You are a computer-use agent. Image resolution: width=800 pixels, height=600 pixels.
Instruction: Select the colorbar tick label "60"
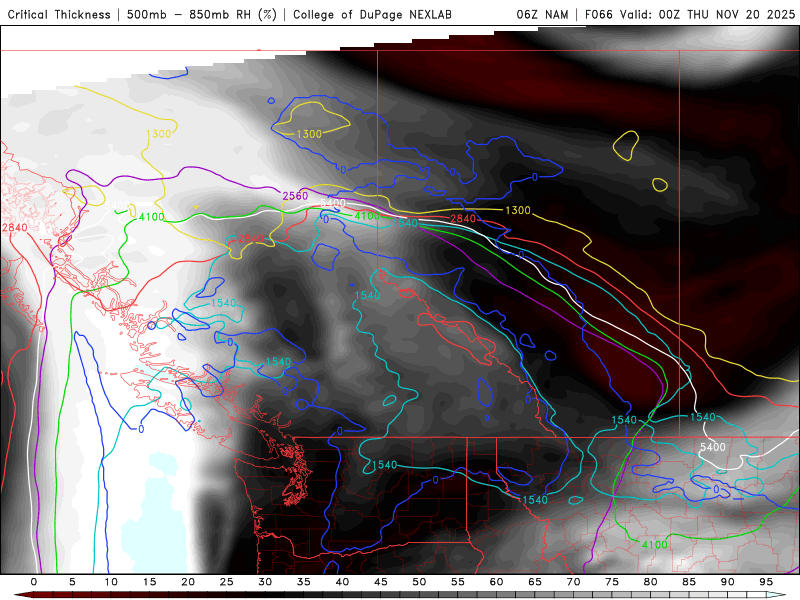pyautogui.click(x=496, y=582)
